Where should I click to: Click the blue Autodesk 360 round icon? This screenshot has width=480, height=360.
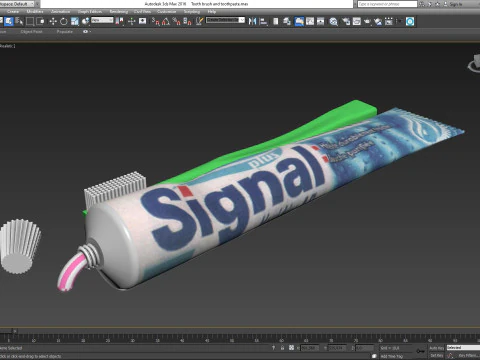(x=410, y=22)
